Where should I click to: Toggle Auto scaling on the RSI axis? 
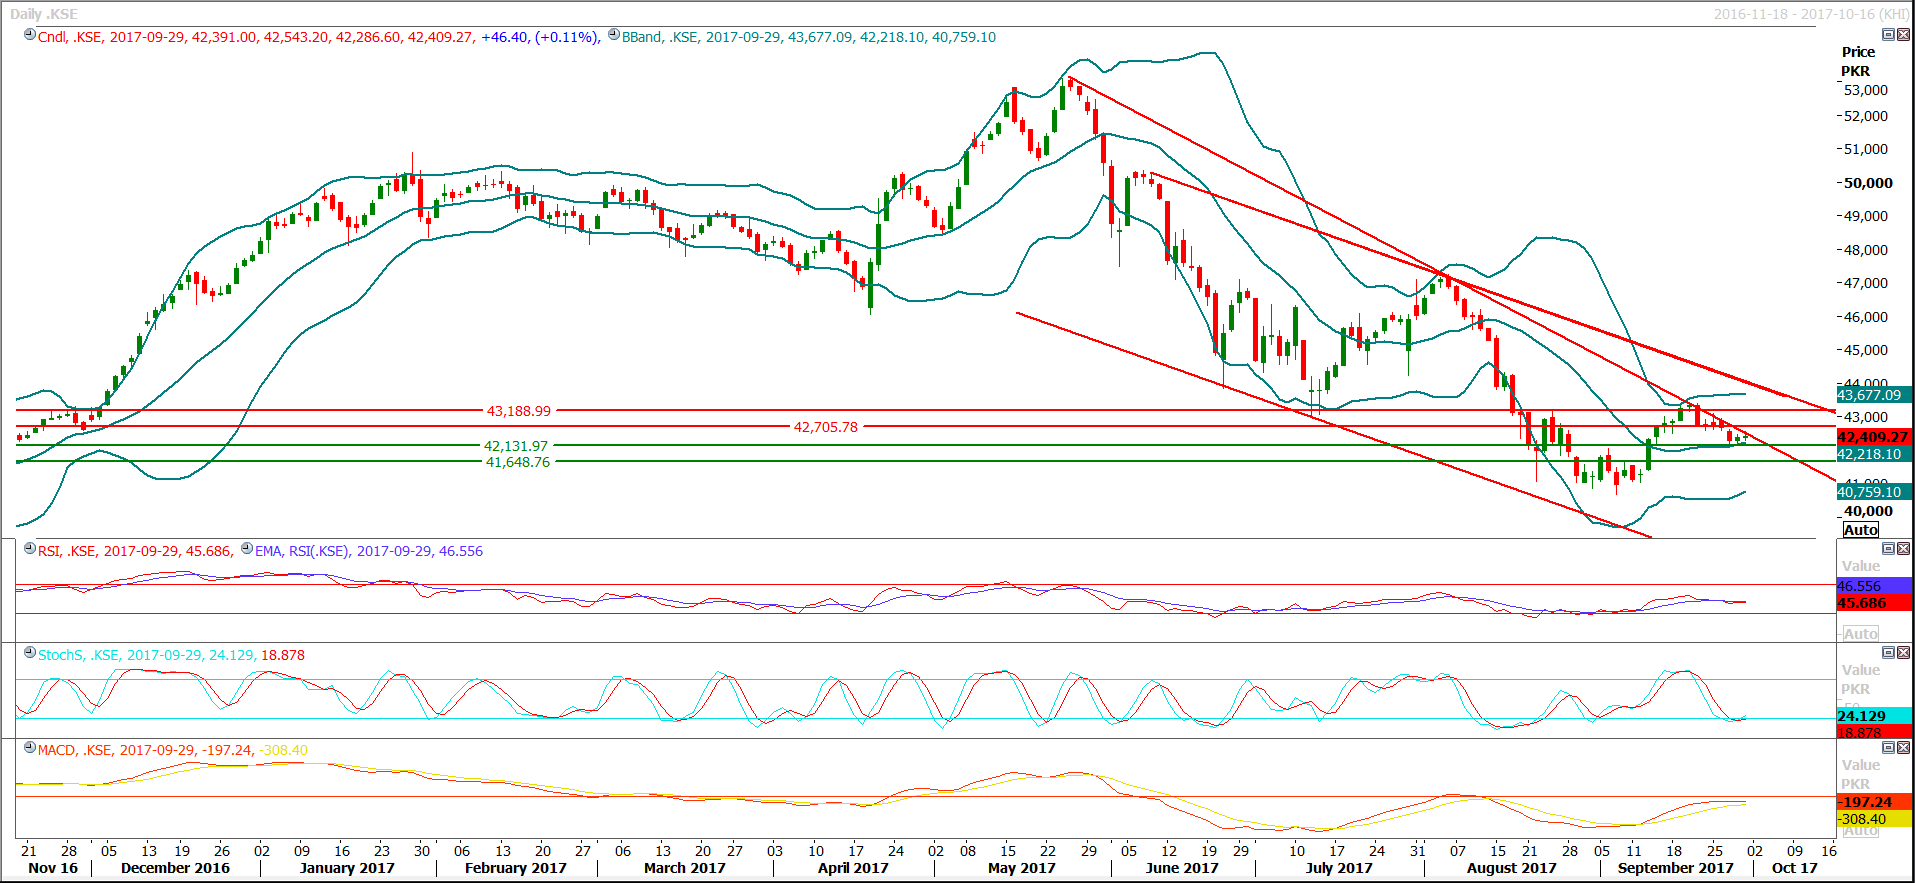click(1860, 634)
